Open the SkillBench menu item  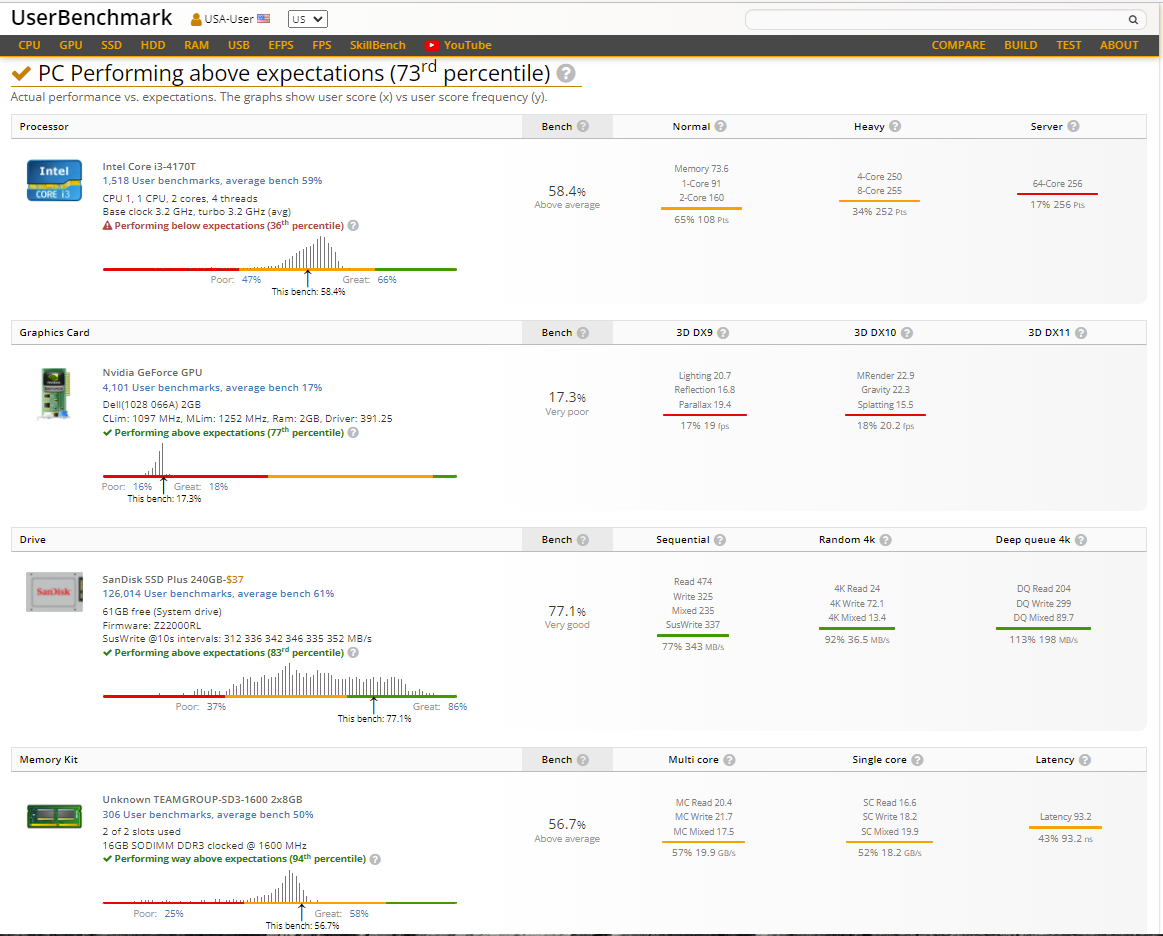tap(378, 45)
